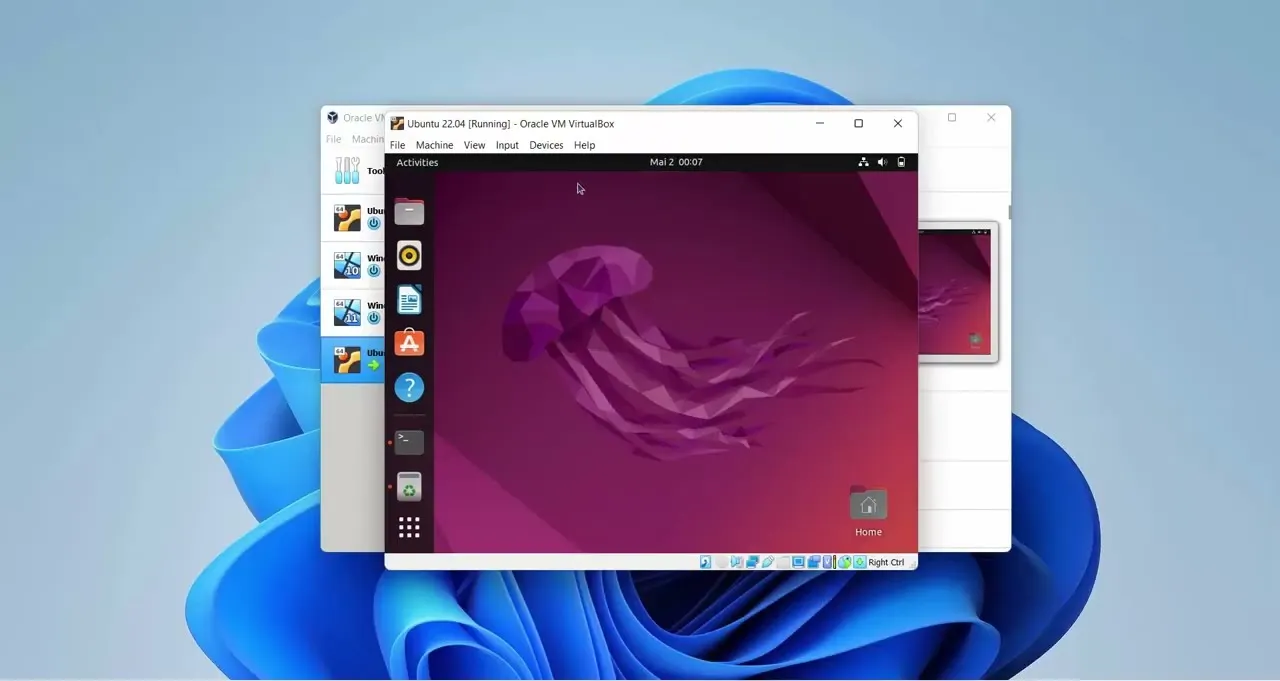The width and height of the screenshot is (1280, 681).
Task: Click the audio status bar icon
Action: coord(737,562)
